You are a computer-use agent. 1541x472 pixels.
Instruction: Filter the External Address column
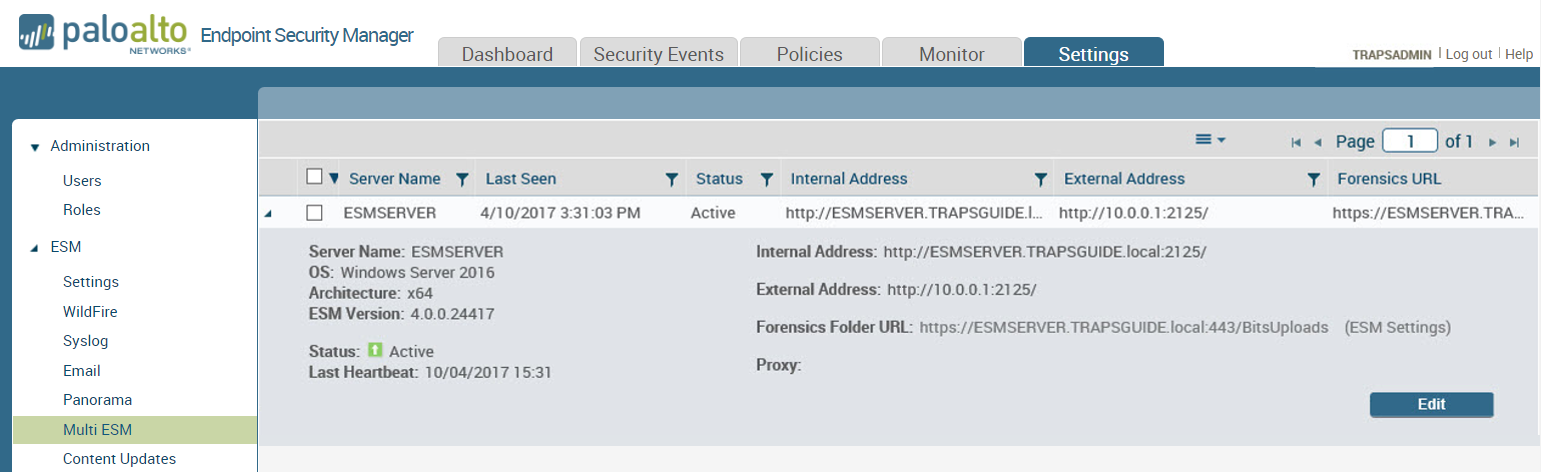point(1314,179)
